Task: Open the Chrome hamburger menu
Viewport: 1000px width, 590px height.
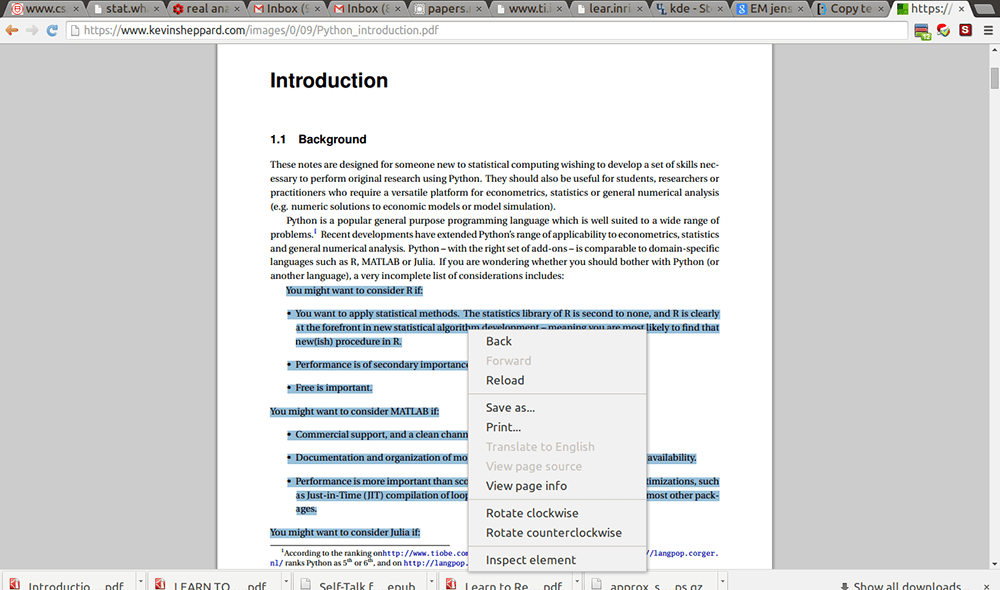Action: (988, 30)
